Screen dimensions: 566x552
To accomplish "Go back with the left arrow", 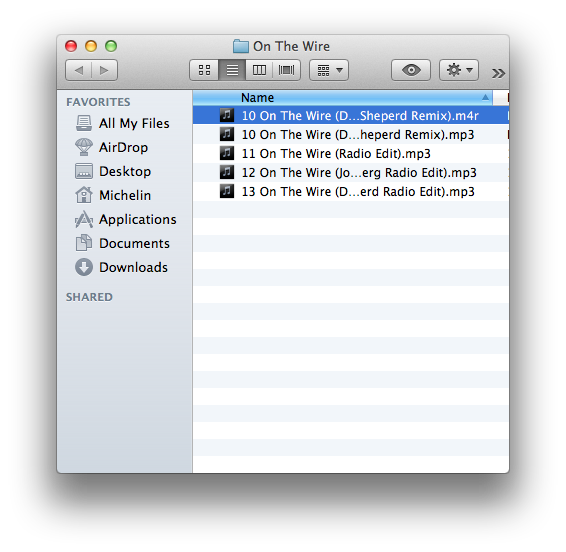I will coord(79,70).
